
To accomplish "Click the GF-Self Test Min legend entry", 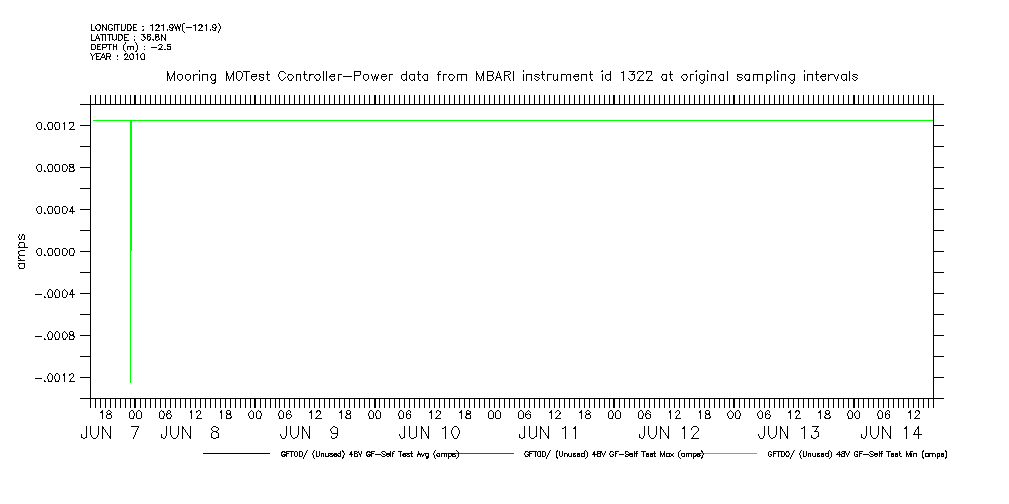I will click(x=856, y=454).
